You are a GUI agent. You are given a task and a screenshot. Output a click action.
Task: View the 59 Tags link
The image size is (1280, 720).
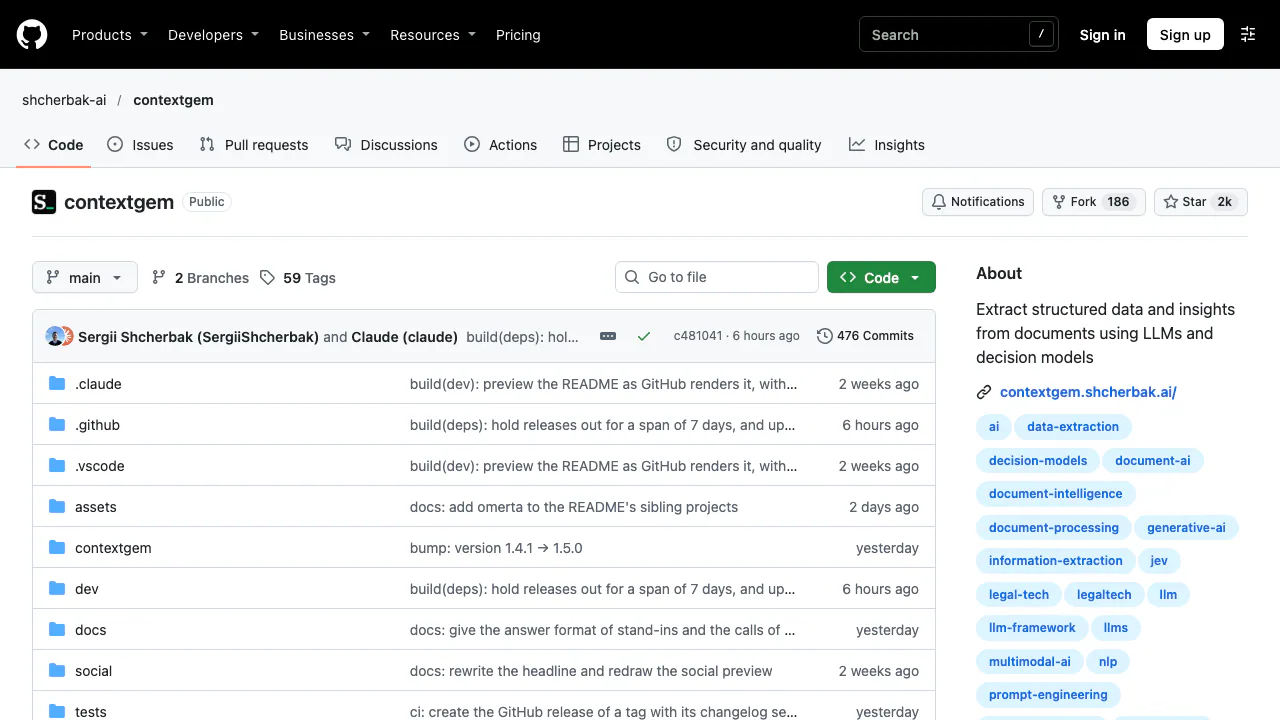(x=298, y=278)
